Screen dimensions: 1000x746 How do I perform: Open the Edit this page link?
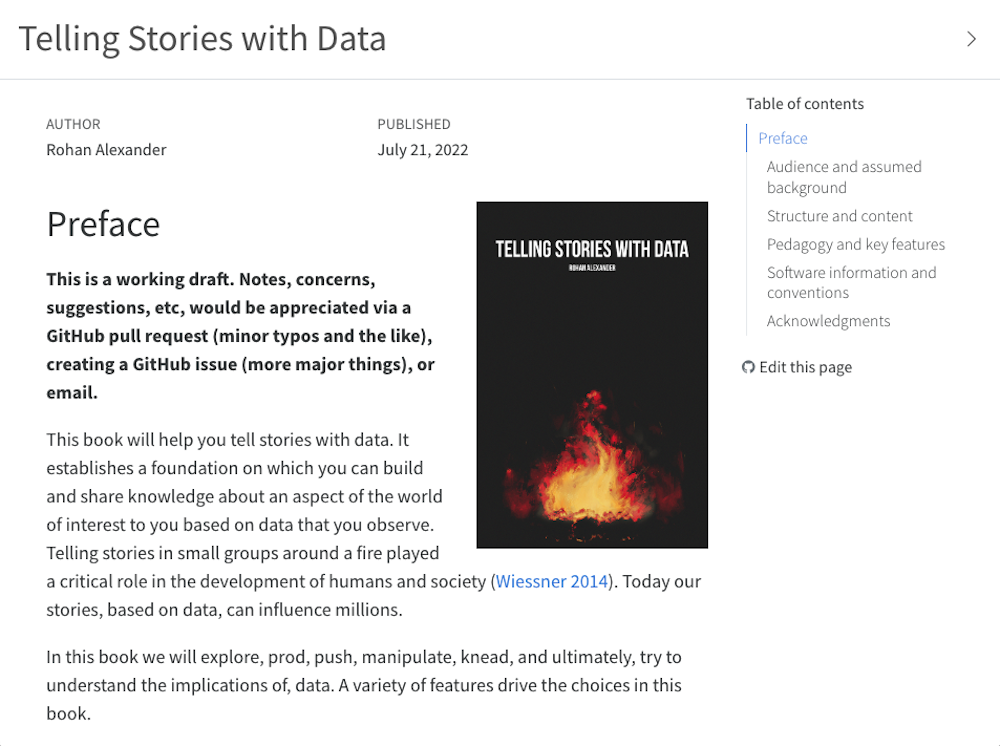(805, 367)
